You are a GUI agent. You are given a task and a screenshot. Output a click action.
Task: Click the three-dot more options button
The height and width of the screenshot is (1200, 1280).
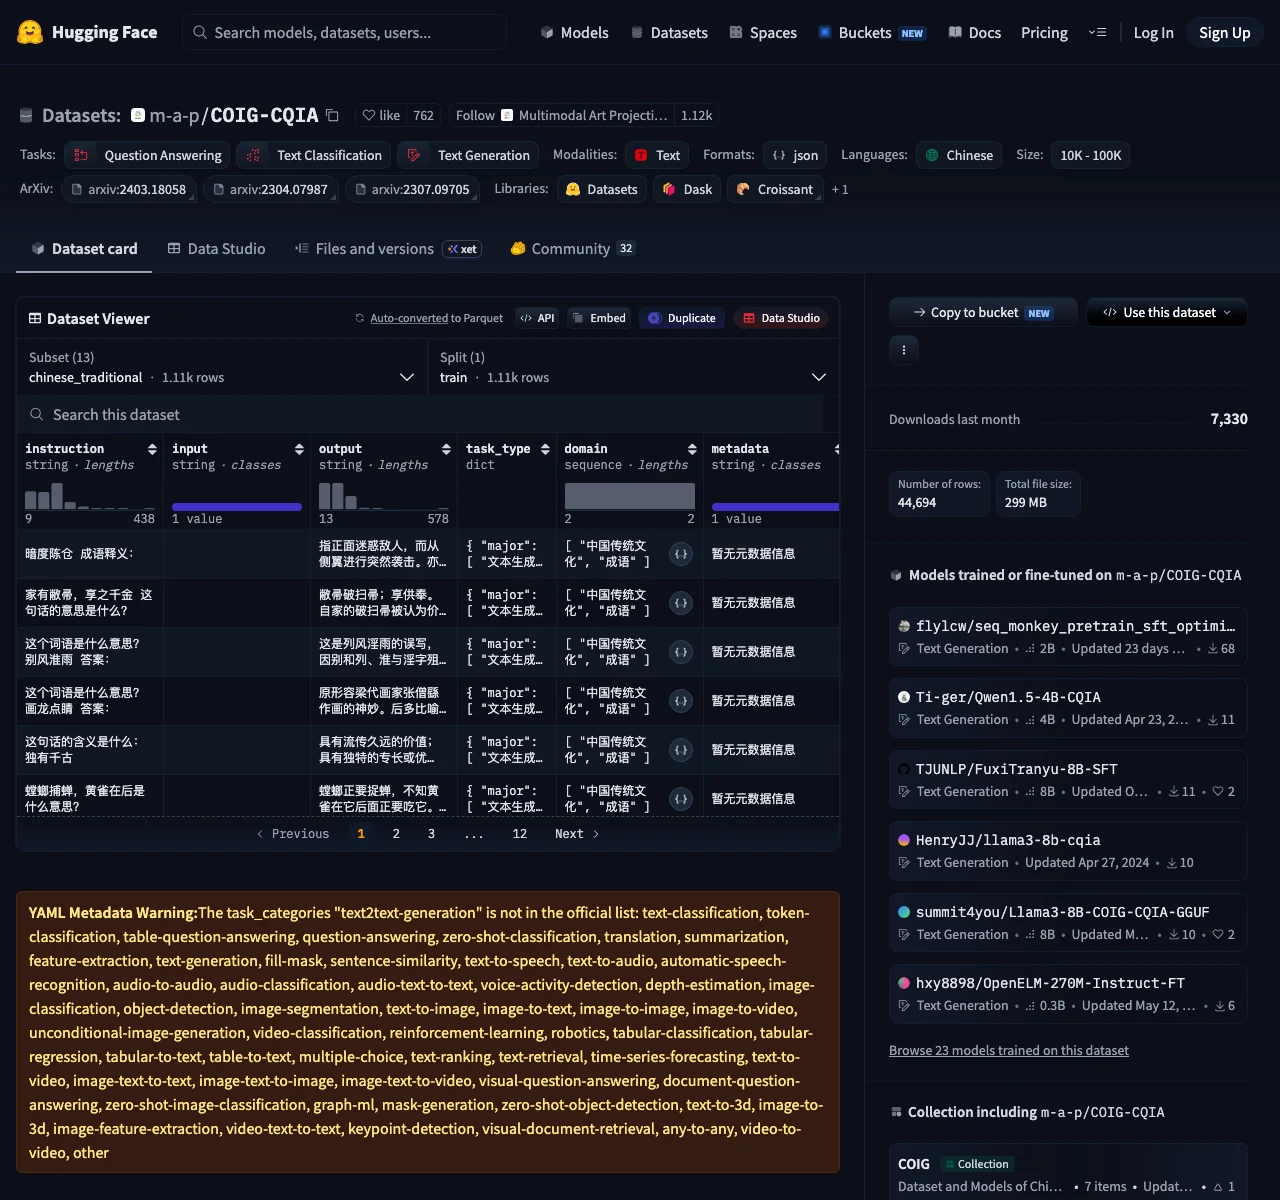(x=904, y=350)
